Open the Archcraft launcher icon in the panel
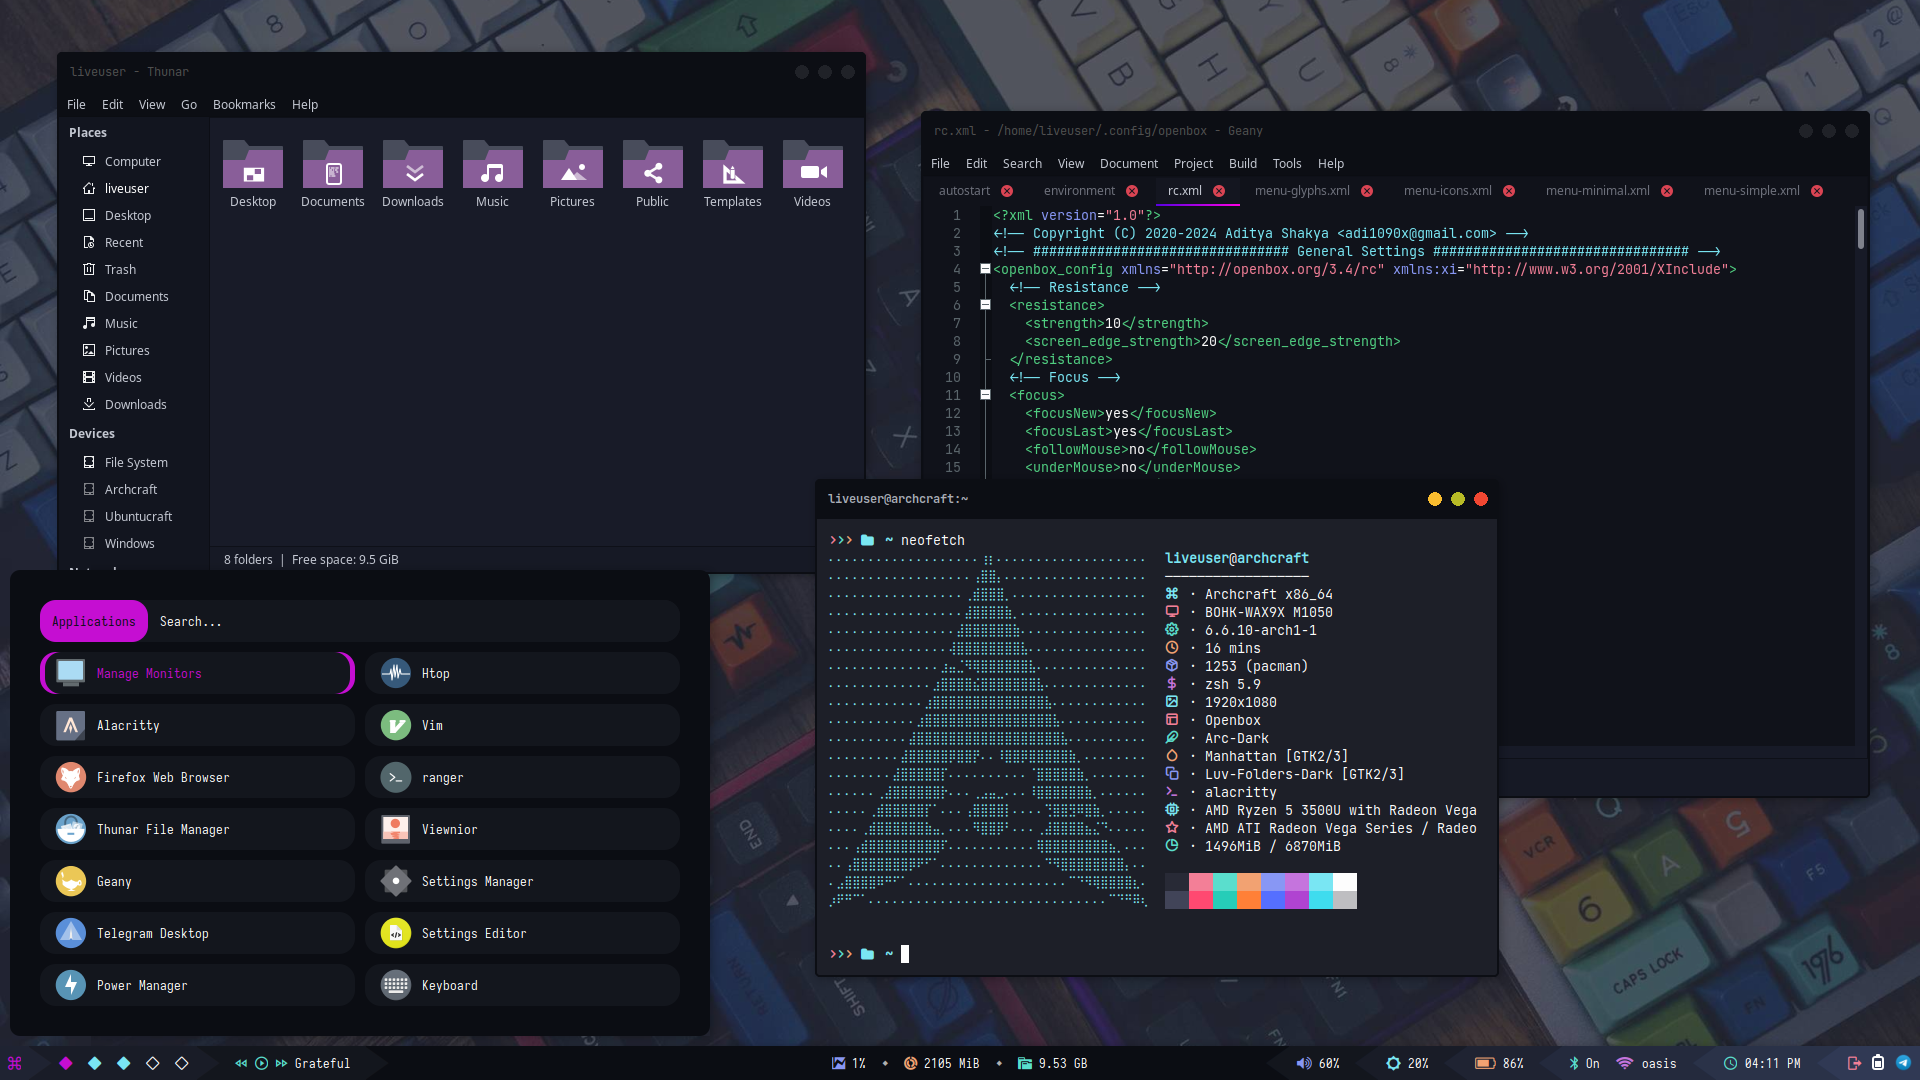Screen dimensions: 1920x1080 pos(15,1063)
